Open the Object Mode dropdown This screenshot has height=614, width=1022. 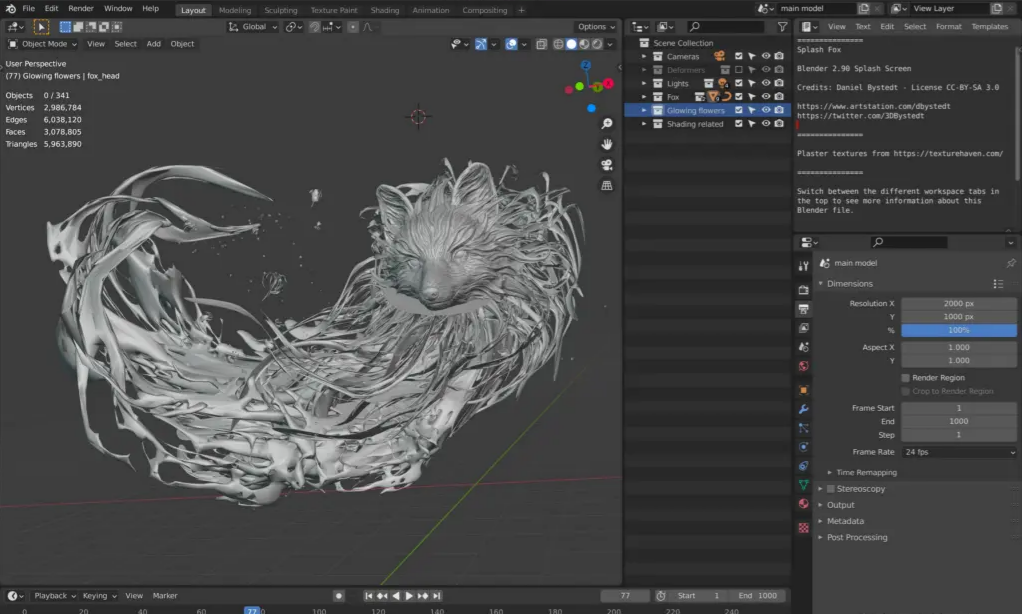(42, 44)
